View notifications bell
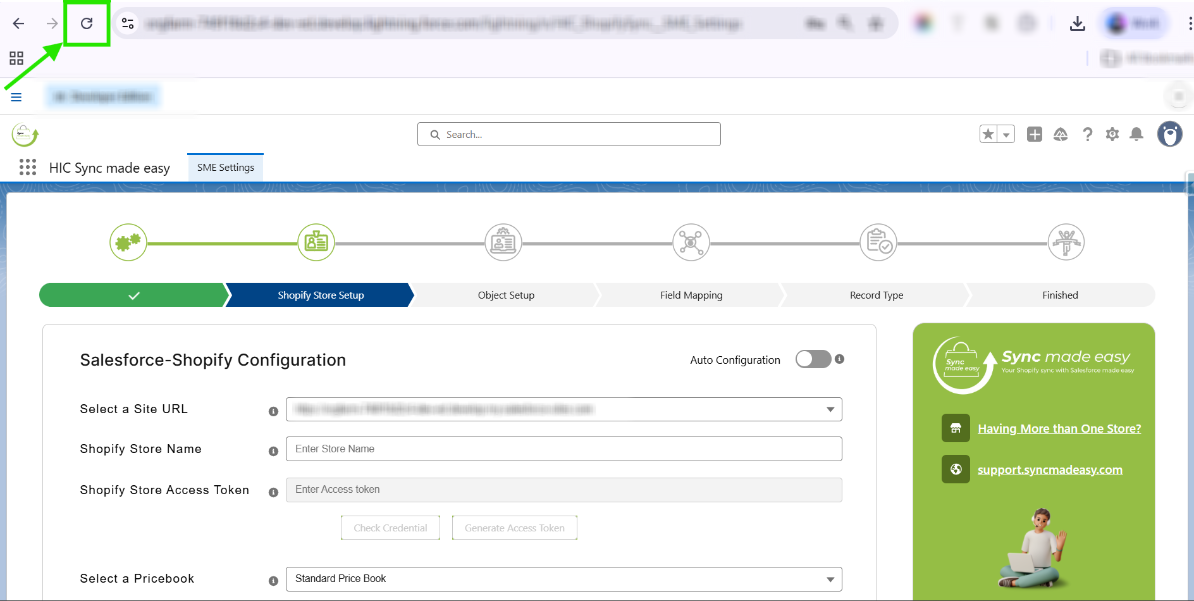 pyautogui.click(x=1136, y=134)
